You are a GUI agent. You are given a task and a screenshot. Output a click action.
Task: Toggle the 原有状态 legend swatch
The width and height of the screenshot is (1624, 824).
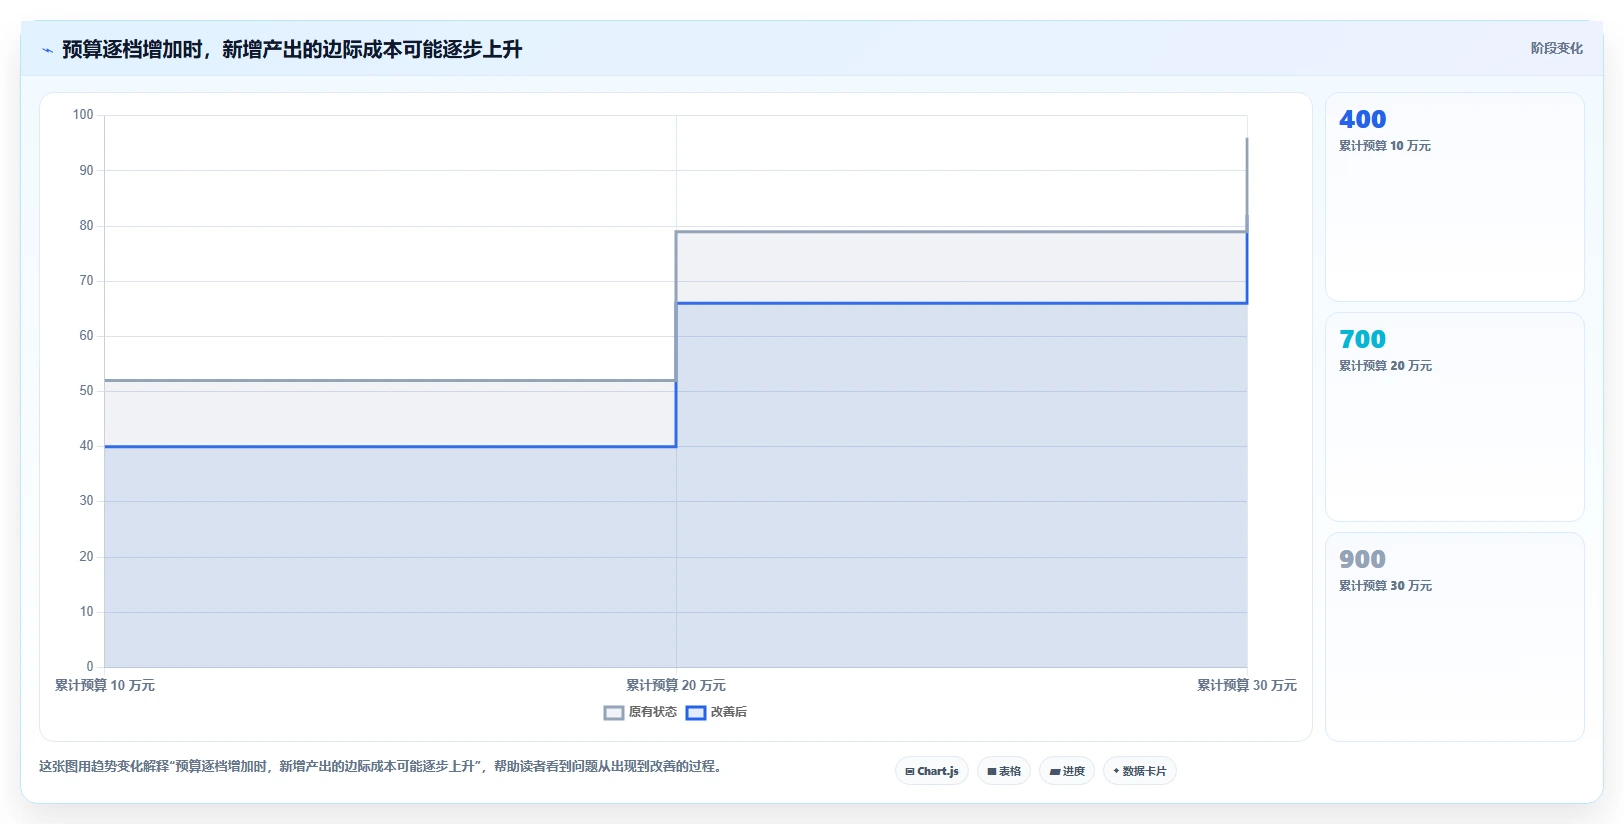(614, 713)
